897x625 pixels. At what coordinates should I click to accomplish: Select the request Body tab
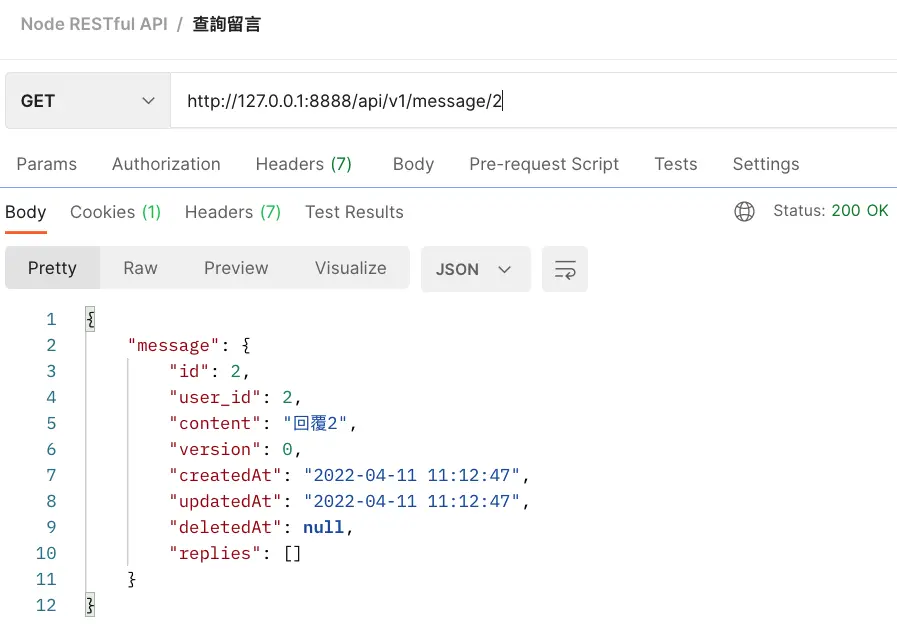(x=413, y=164)
